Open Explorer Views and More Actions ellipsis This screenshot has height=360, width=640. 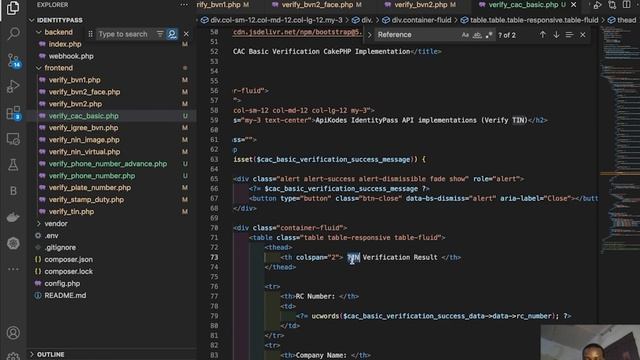click(x=184, y=5)
